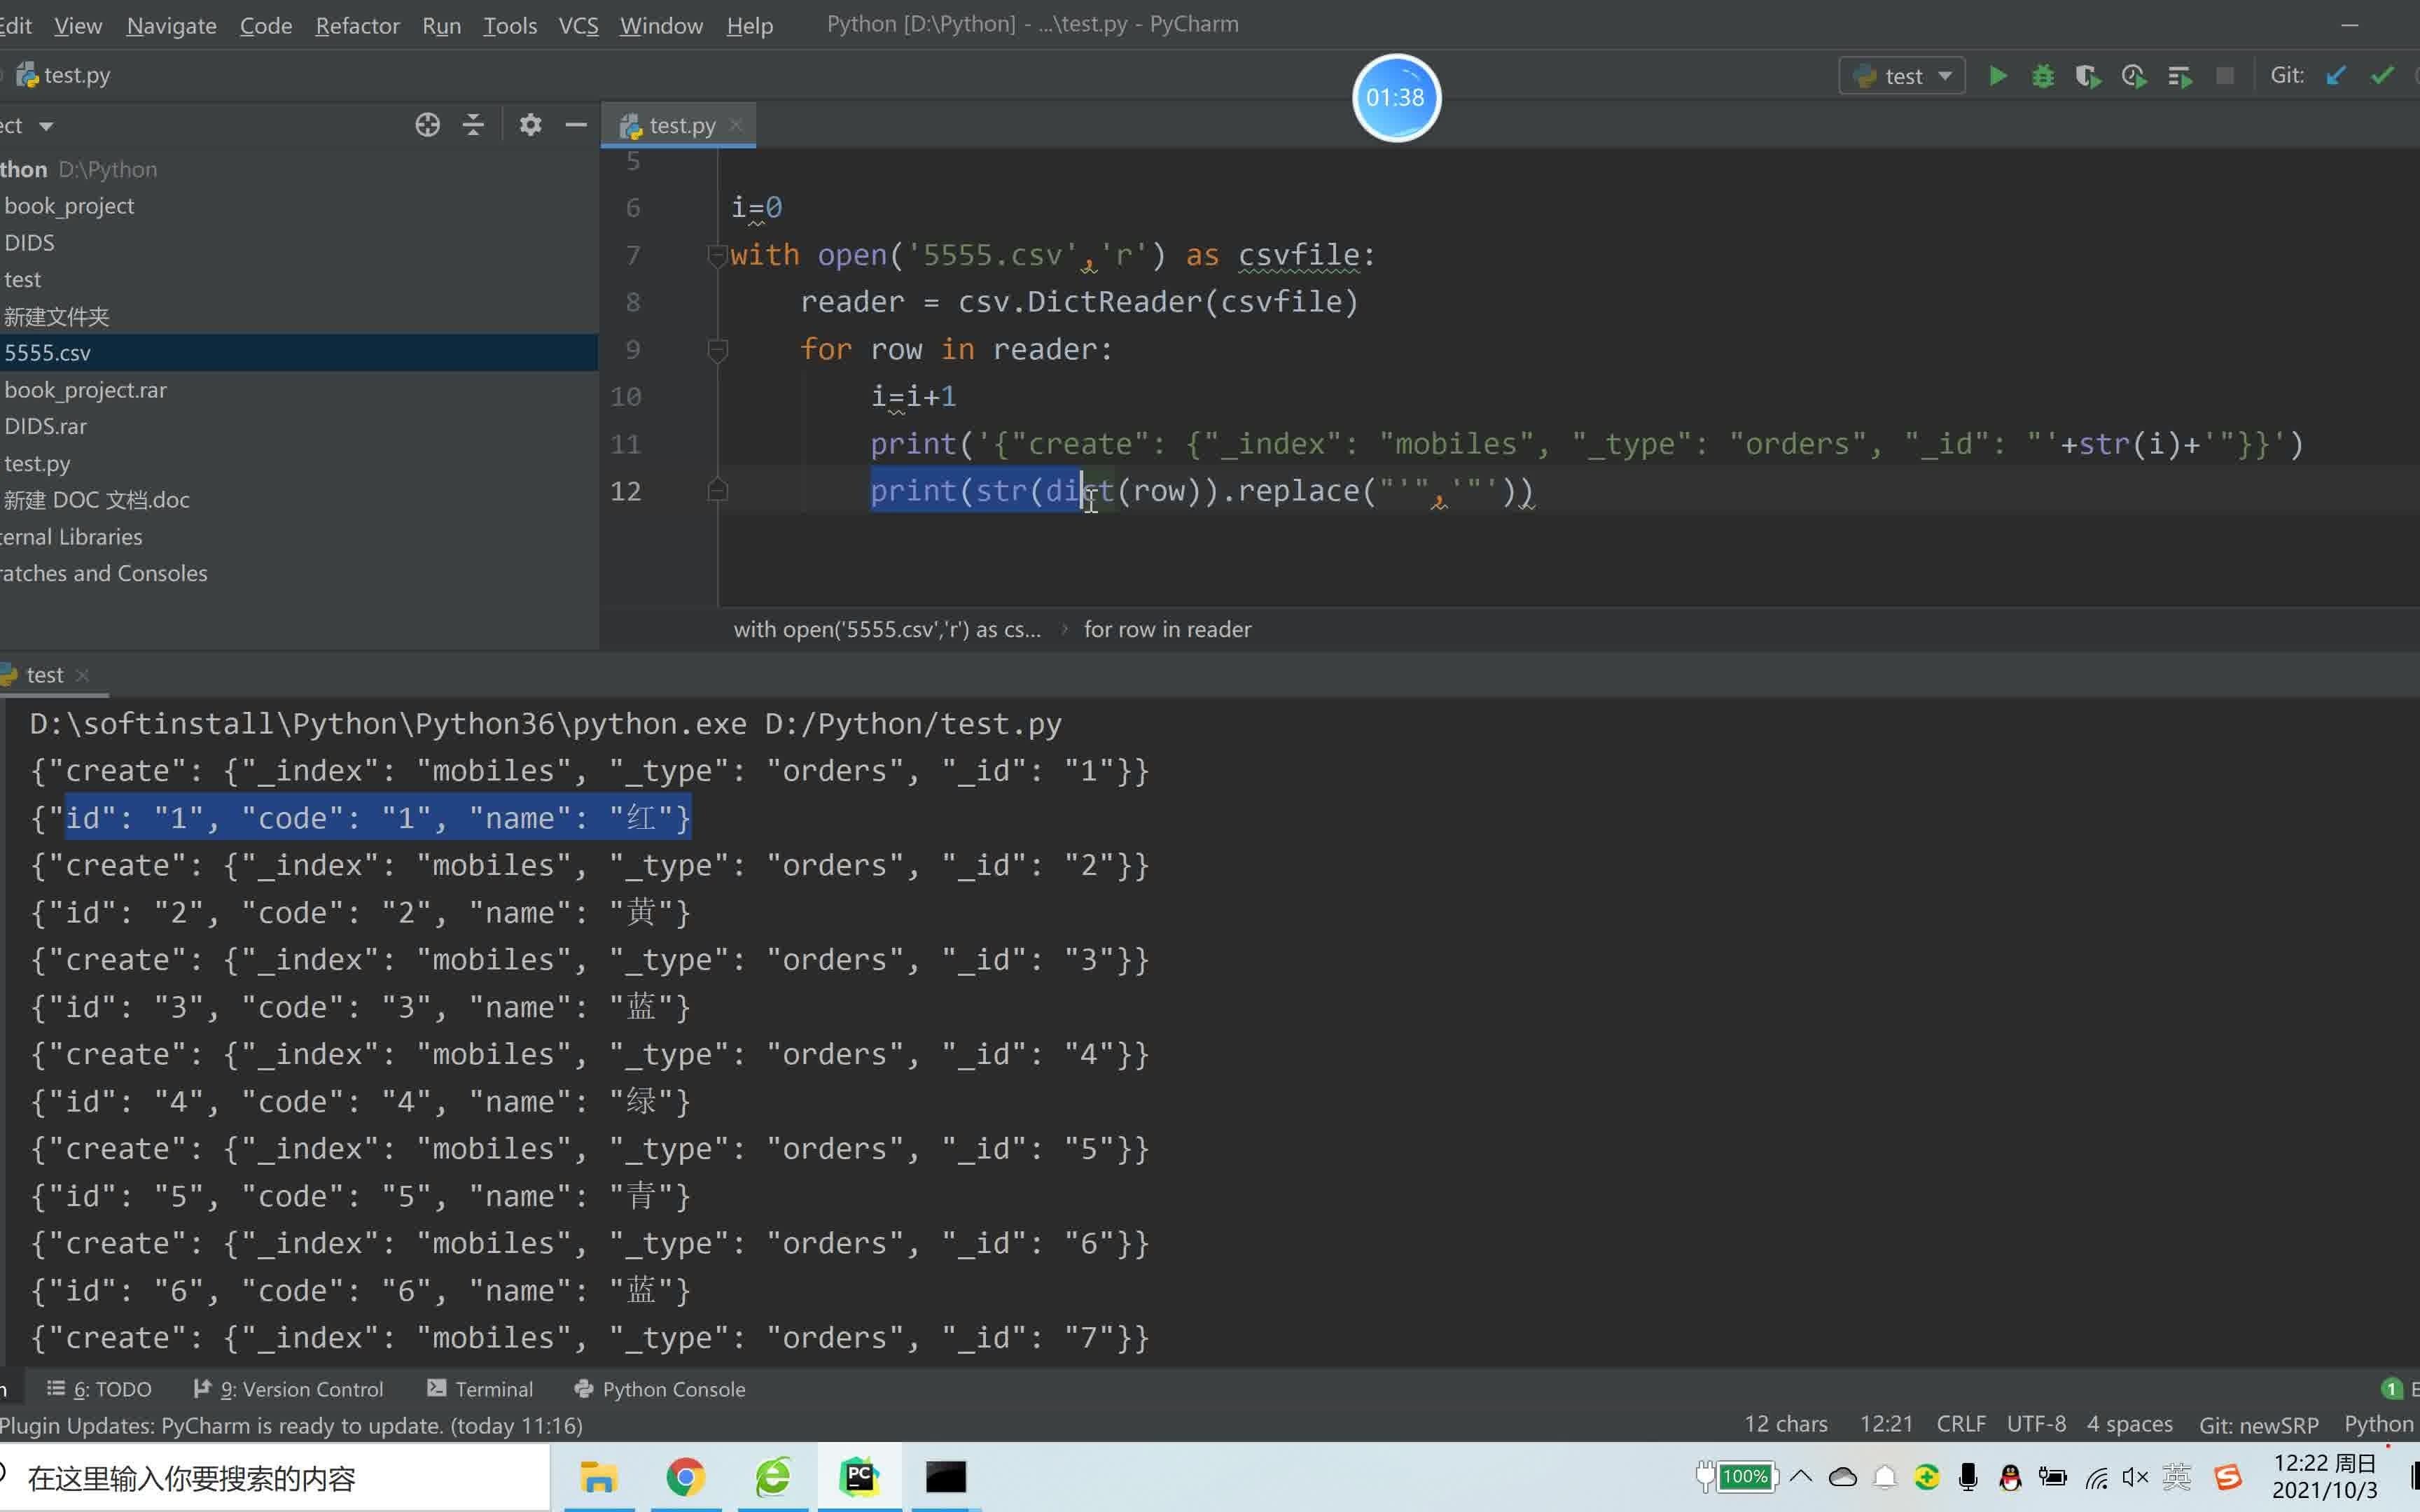Open the Python Console tool window

[660, 1389]
